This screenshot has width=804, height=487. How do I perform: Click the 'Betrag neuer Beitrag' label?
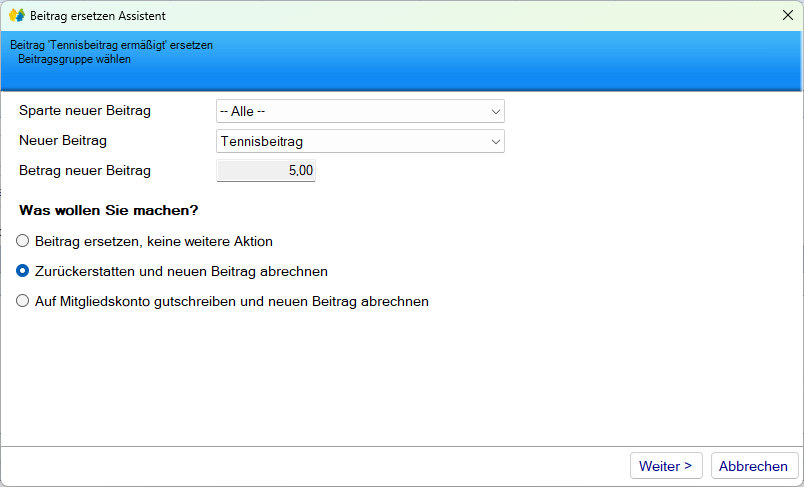(x=85, y=170)
